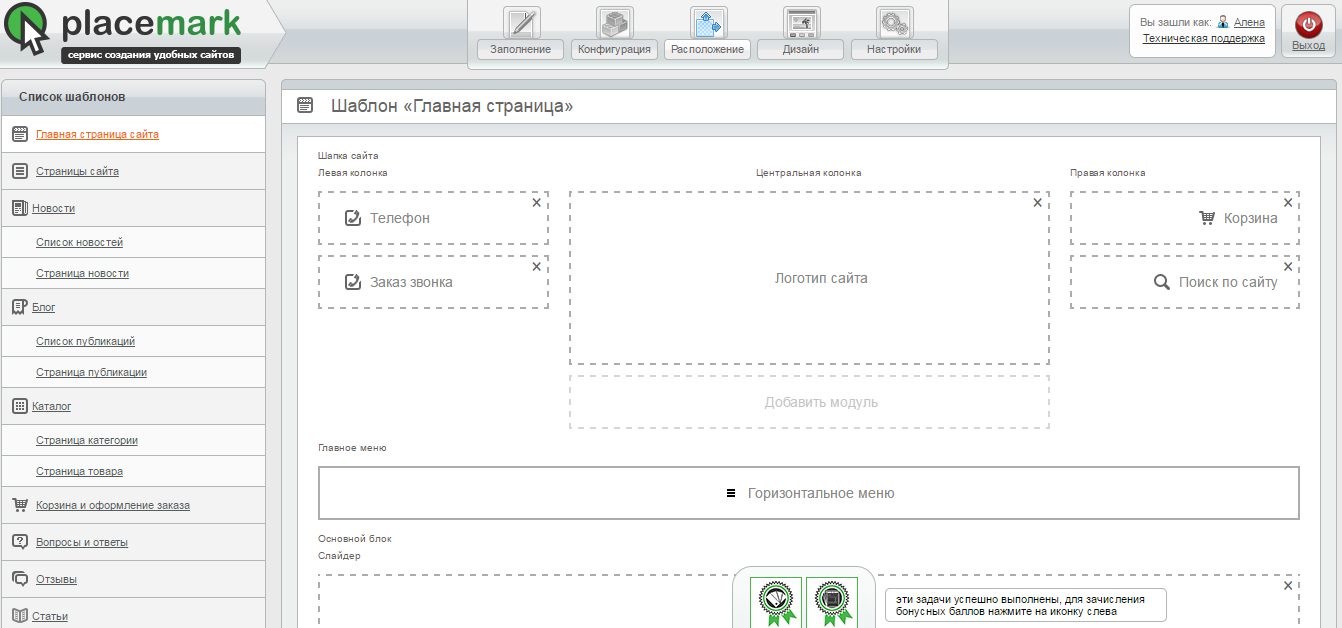Open user profile link Алена
Screen dimensions: 1342x628
pyautogui.click(x=1249, y=22)
